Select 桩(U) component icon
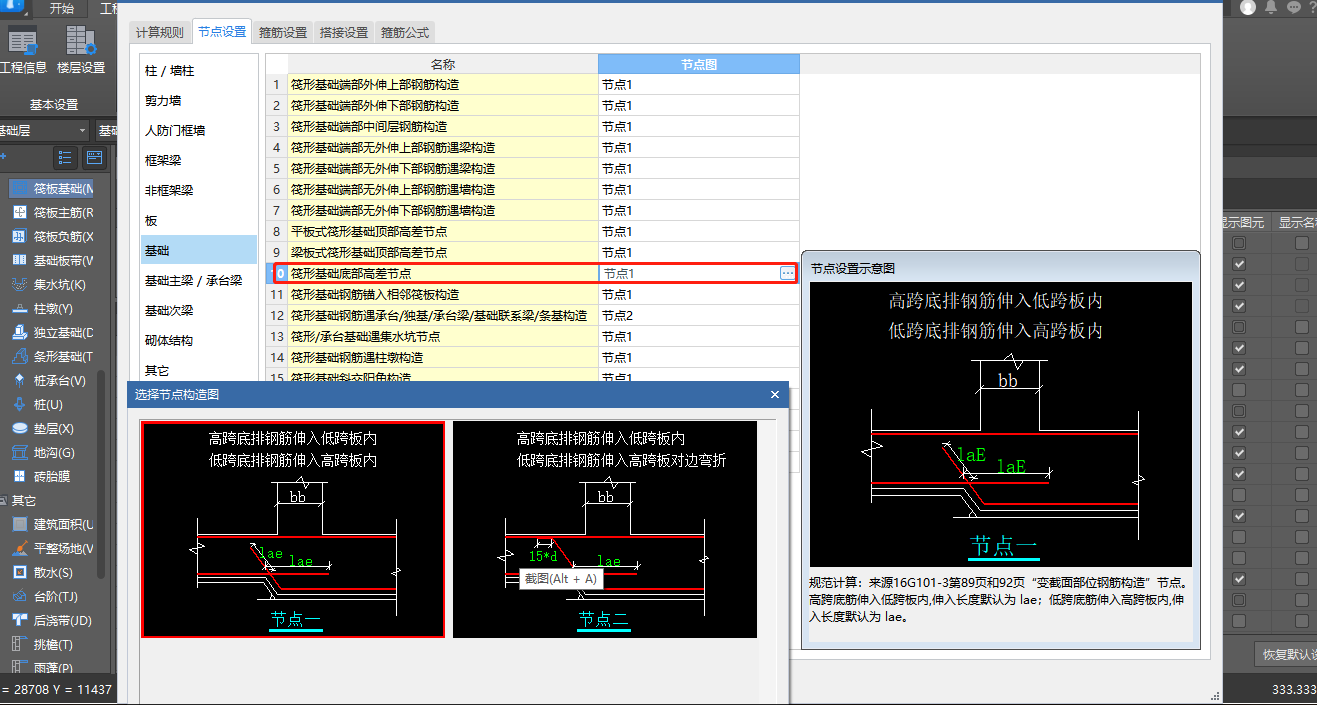1317x705 pixels. coord(19,404)
